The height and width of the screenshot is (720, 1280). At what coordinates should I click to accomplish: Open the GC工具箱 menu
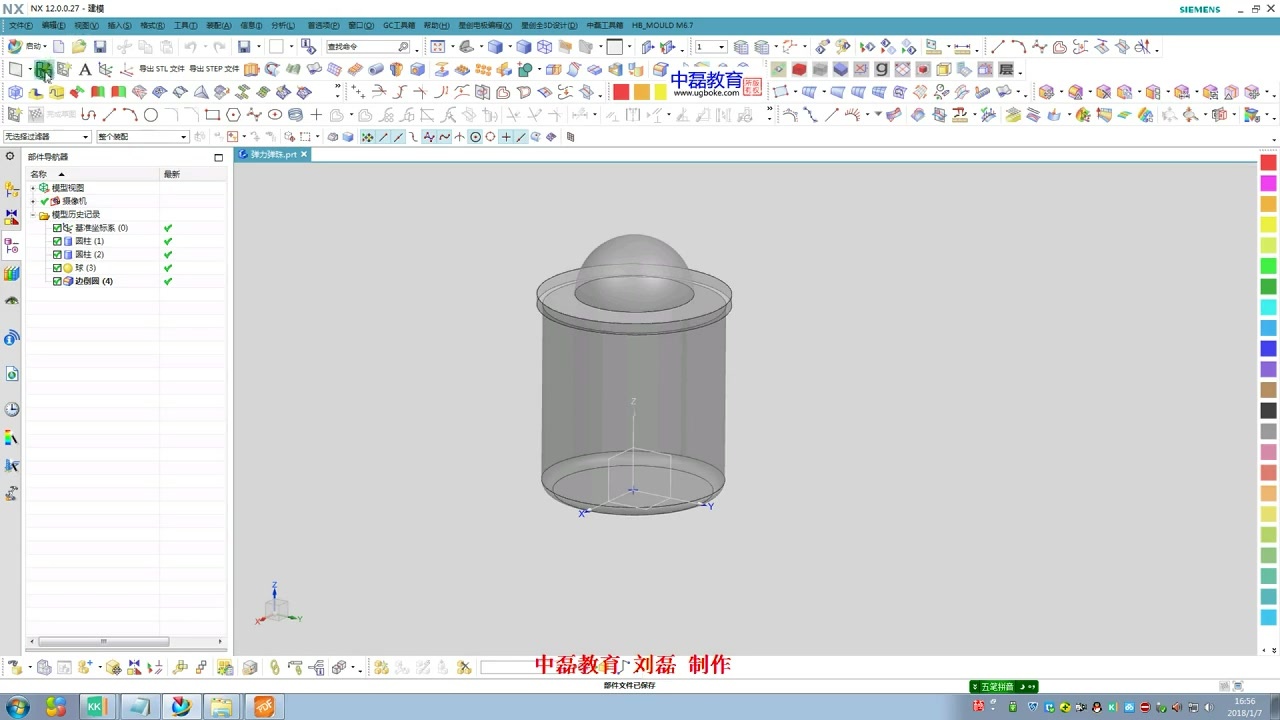tap(399, 25)
